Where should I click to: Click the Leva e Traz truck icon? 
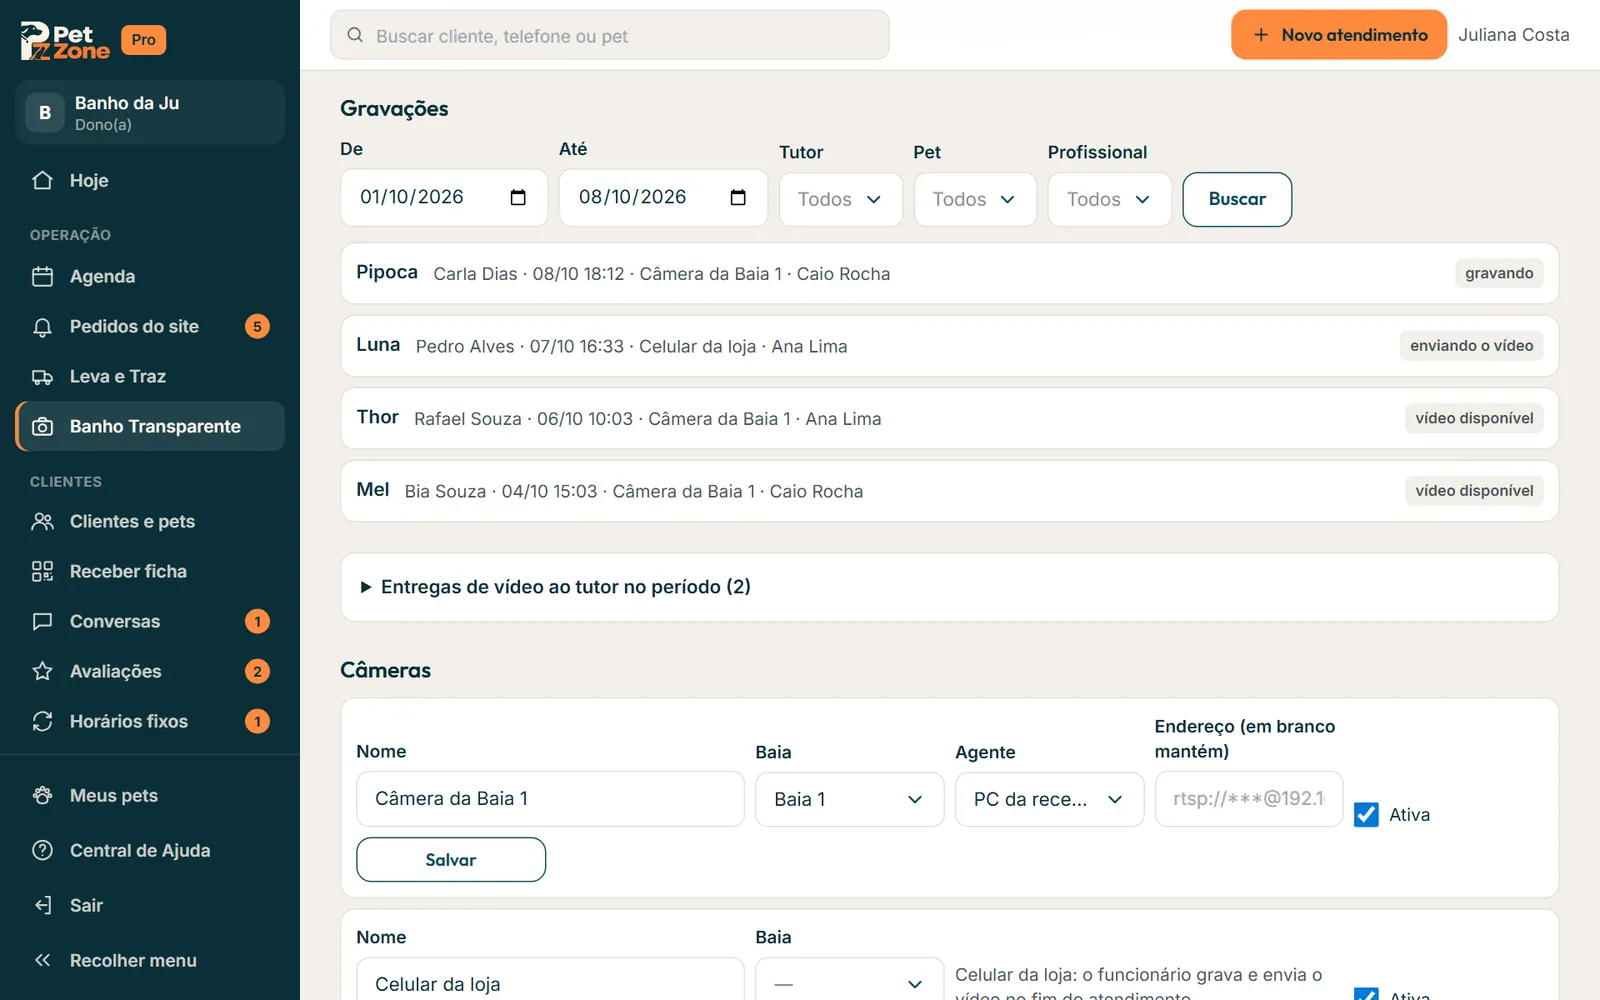click(x=42, y=376)
